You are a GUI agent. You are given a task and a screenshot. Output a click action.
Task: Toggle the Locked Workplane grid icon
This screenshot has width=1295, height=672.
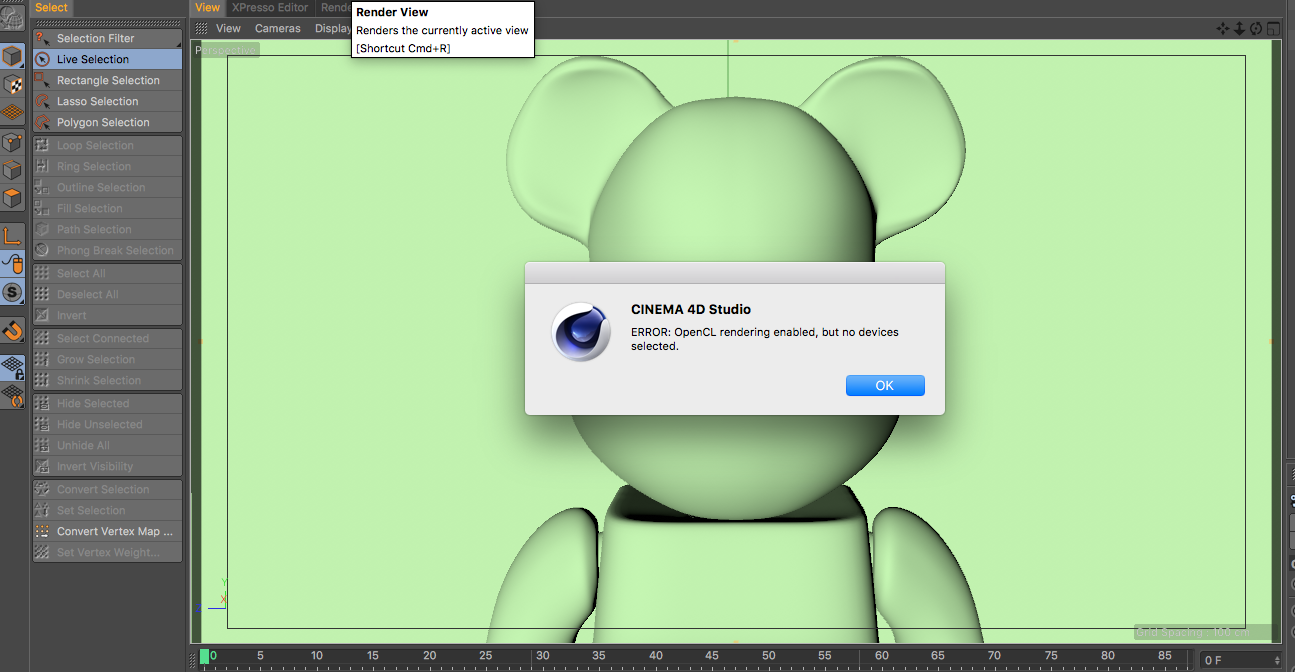click(13, 367)
